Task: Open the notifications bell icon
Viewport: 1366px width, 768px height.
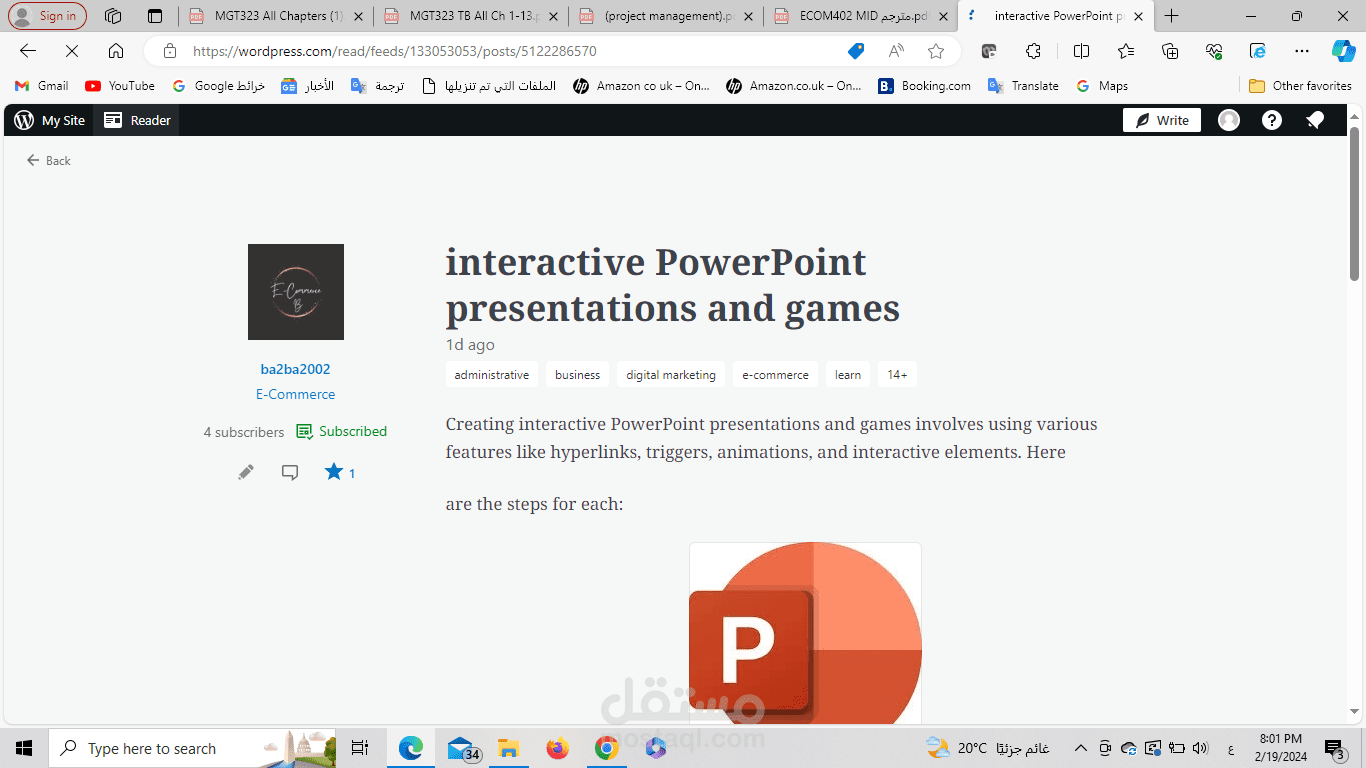Action: pos(1315,120)
